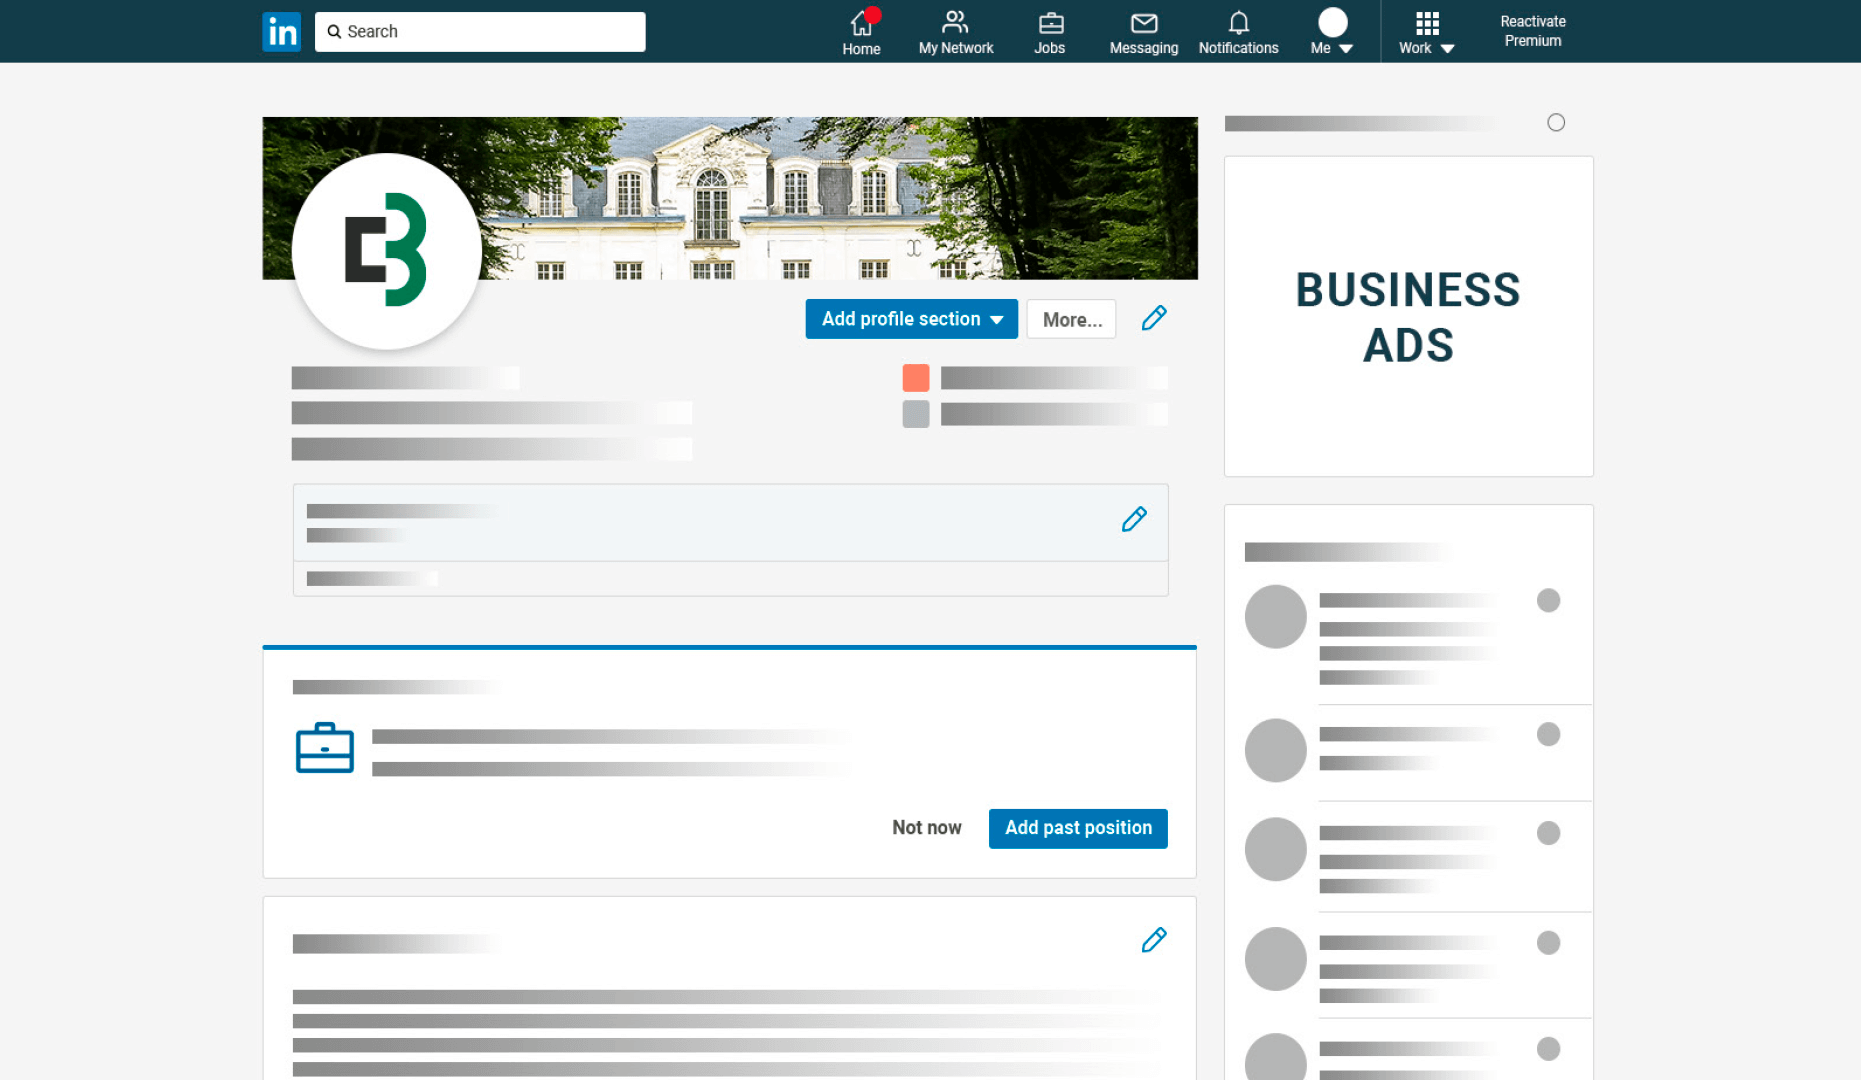Edit profile intro with pencil icon
The image size is (1861, 1080).
click(x=1154, y=318)
